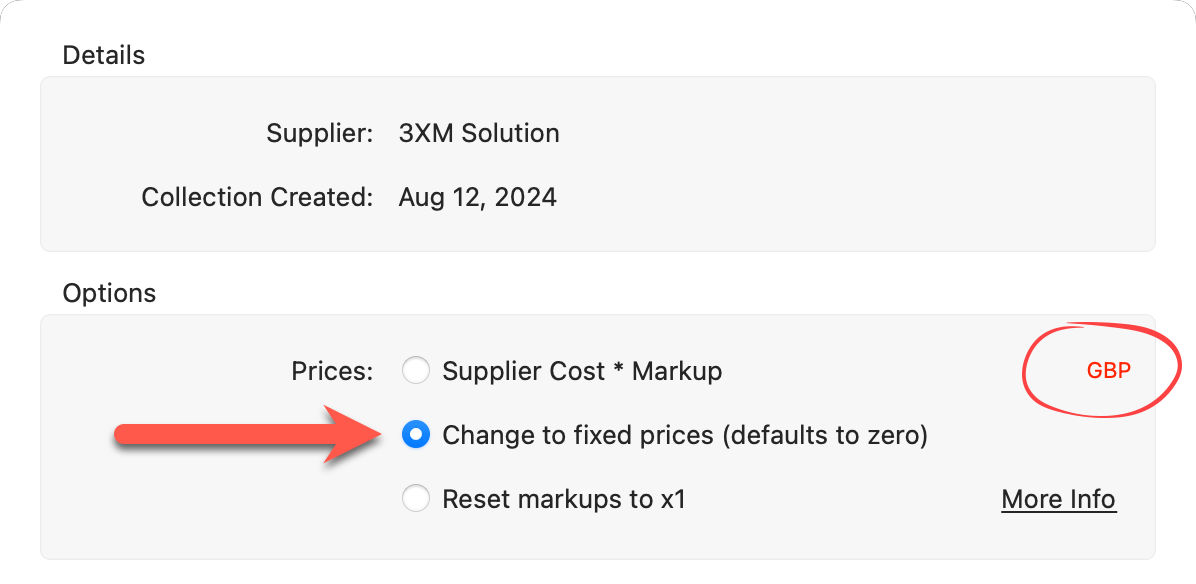The image size is (1196, 584).
Task: Click the tip of the red arrow
Action: pos(380,434)
